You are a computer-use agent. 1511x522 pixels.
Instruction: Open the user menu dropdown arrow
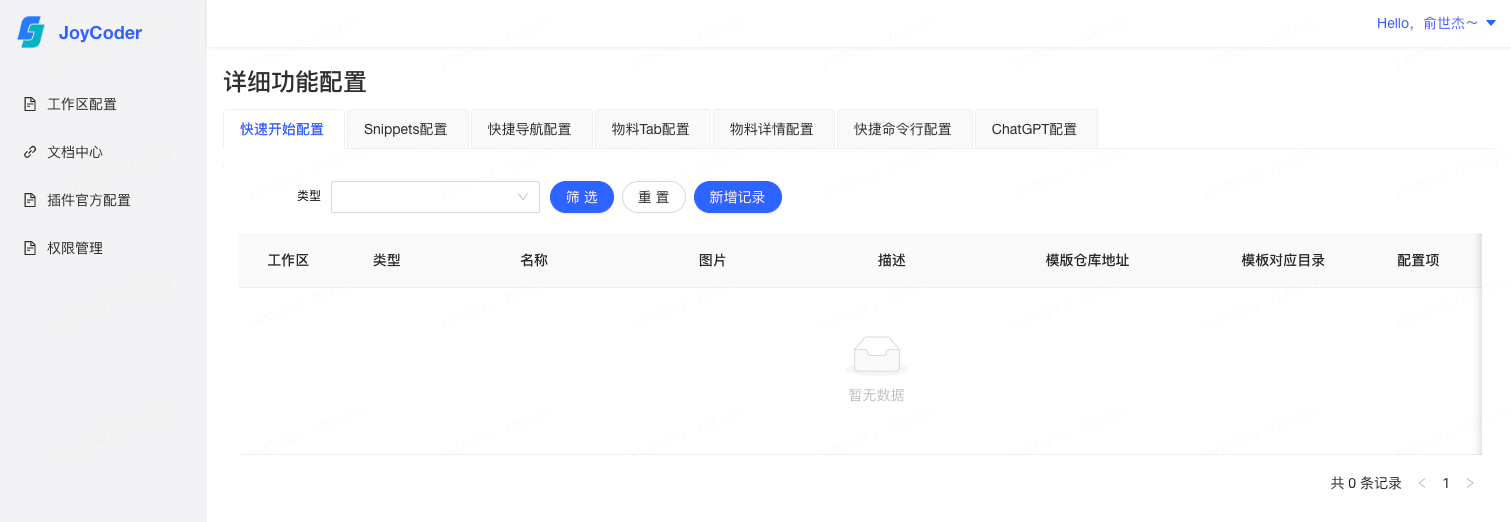(1491, 23)
